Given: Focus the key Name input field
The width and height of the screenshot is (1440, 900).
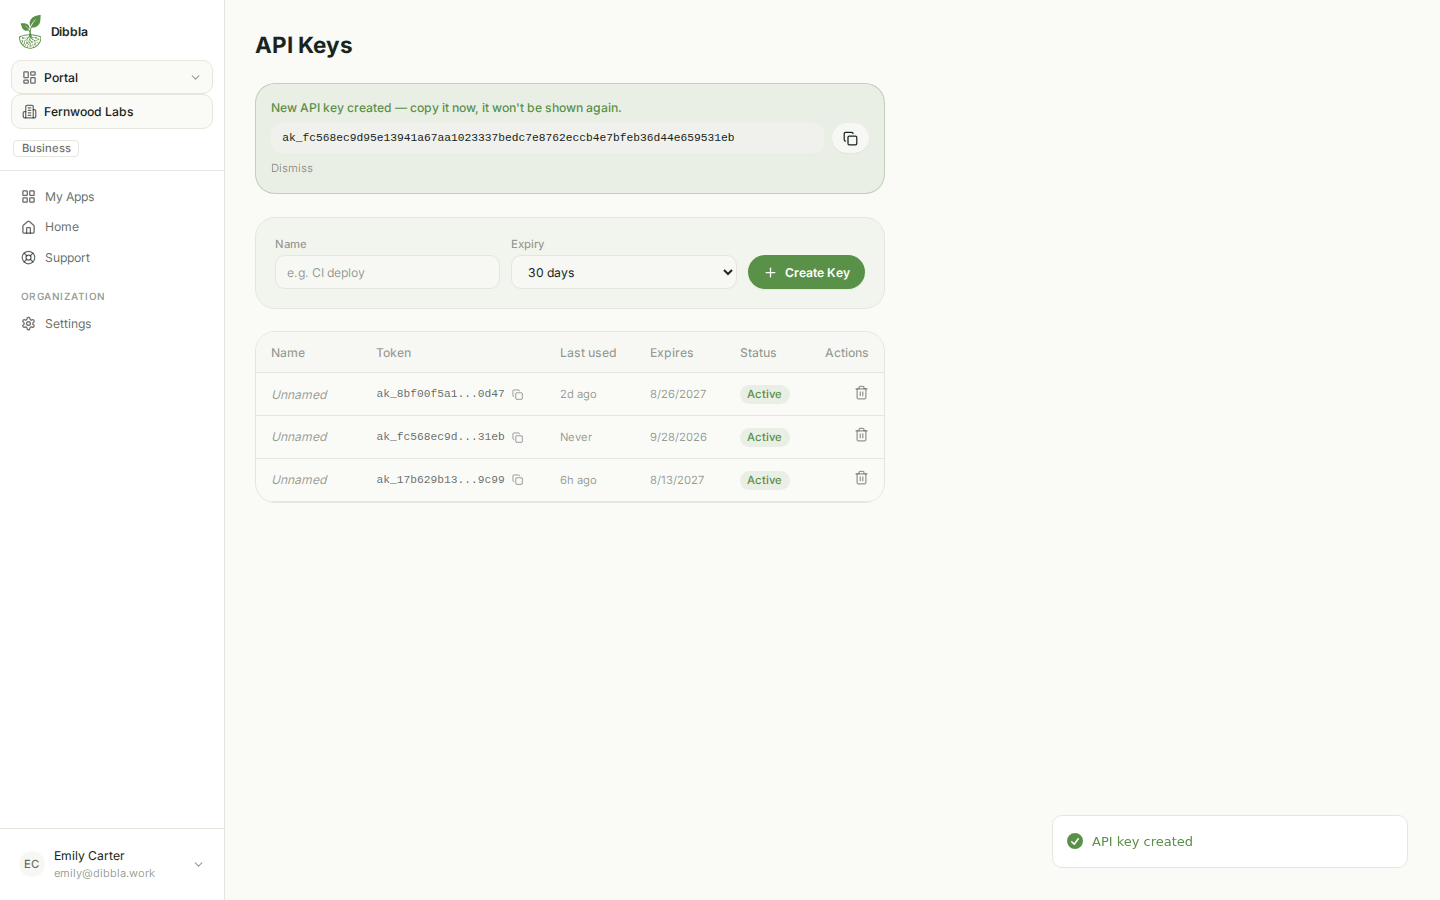Looking at the screenshot, I should coord(387,272).
